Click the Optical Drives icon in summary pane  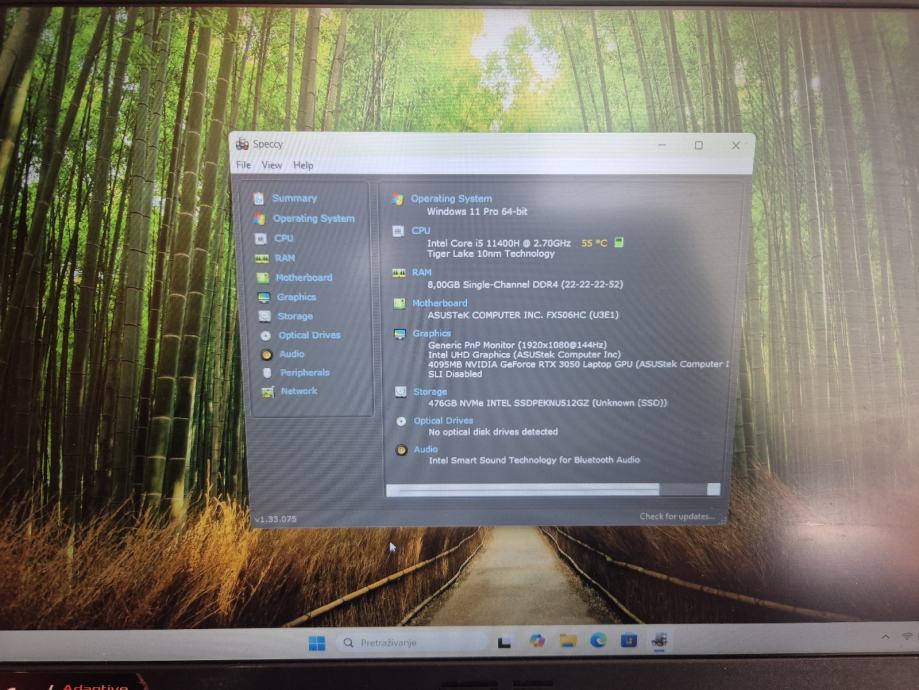(401, 421)
